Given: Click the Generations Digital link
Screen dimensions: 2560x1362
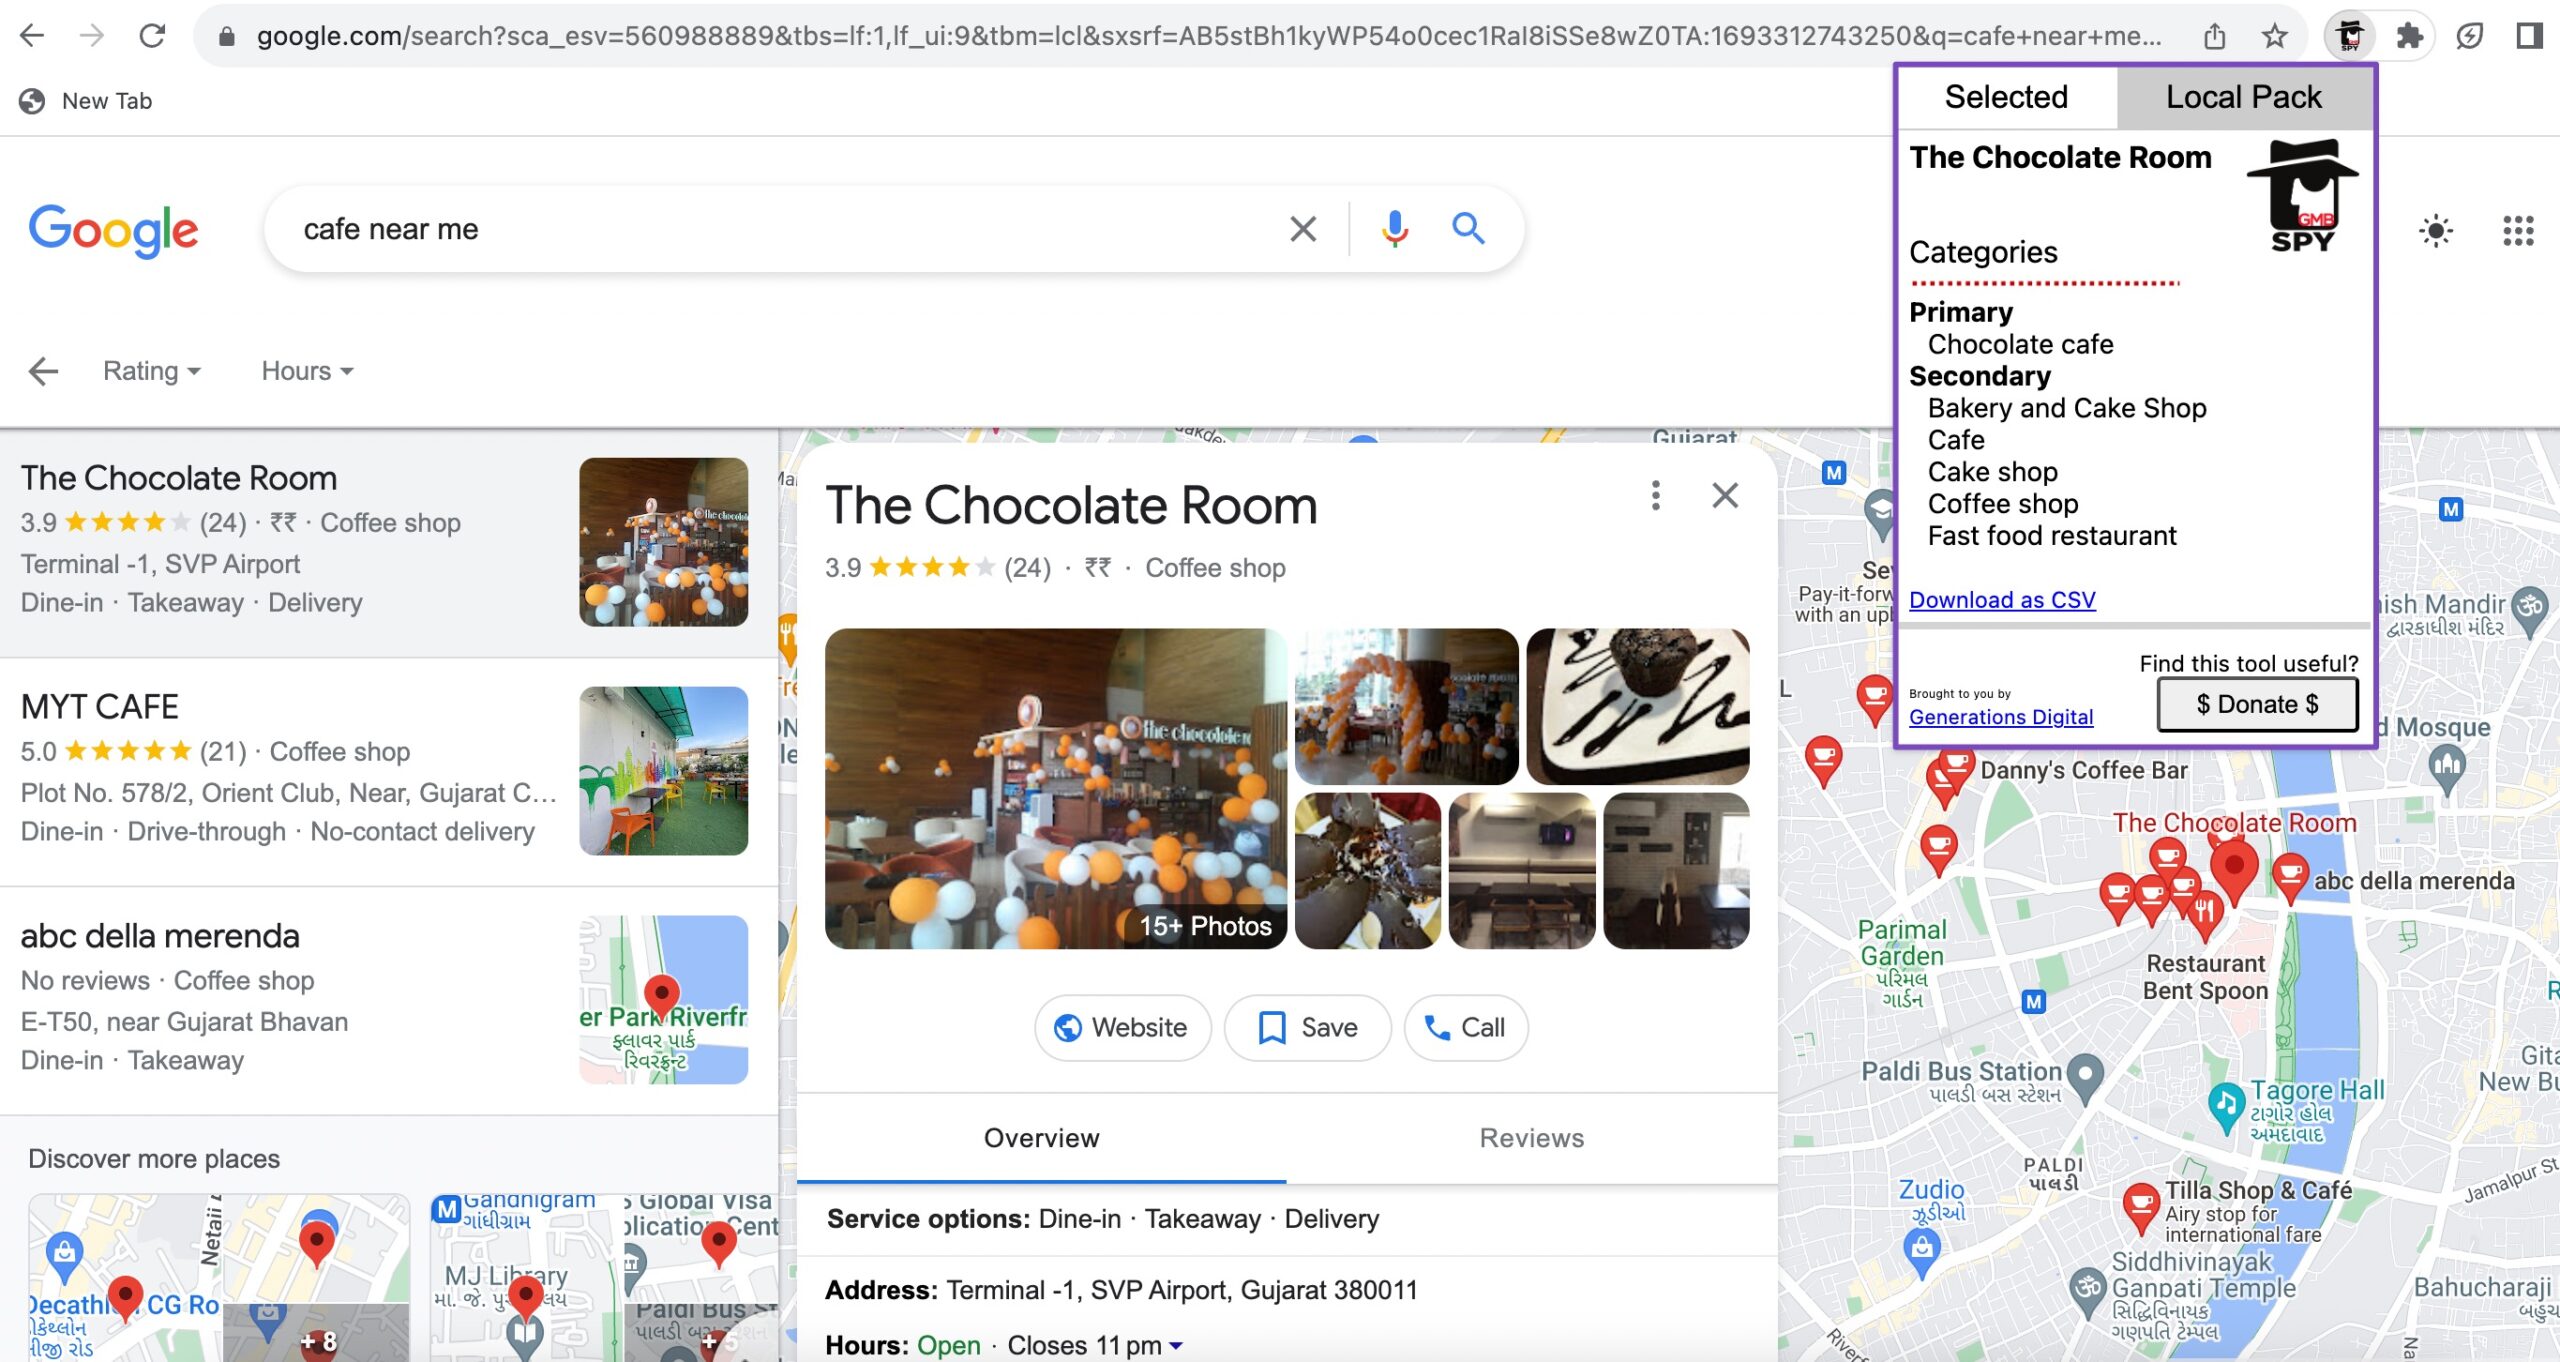Looking at the screenshot, I should coord(2001,717).
